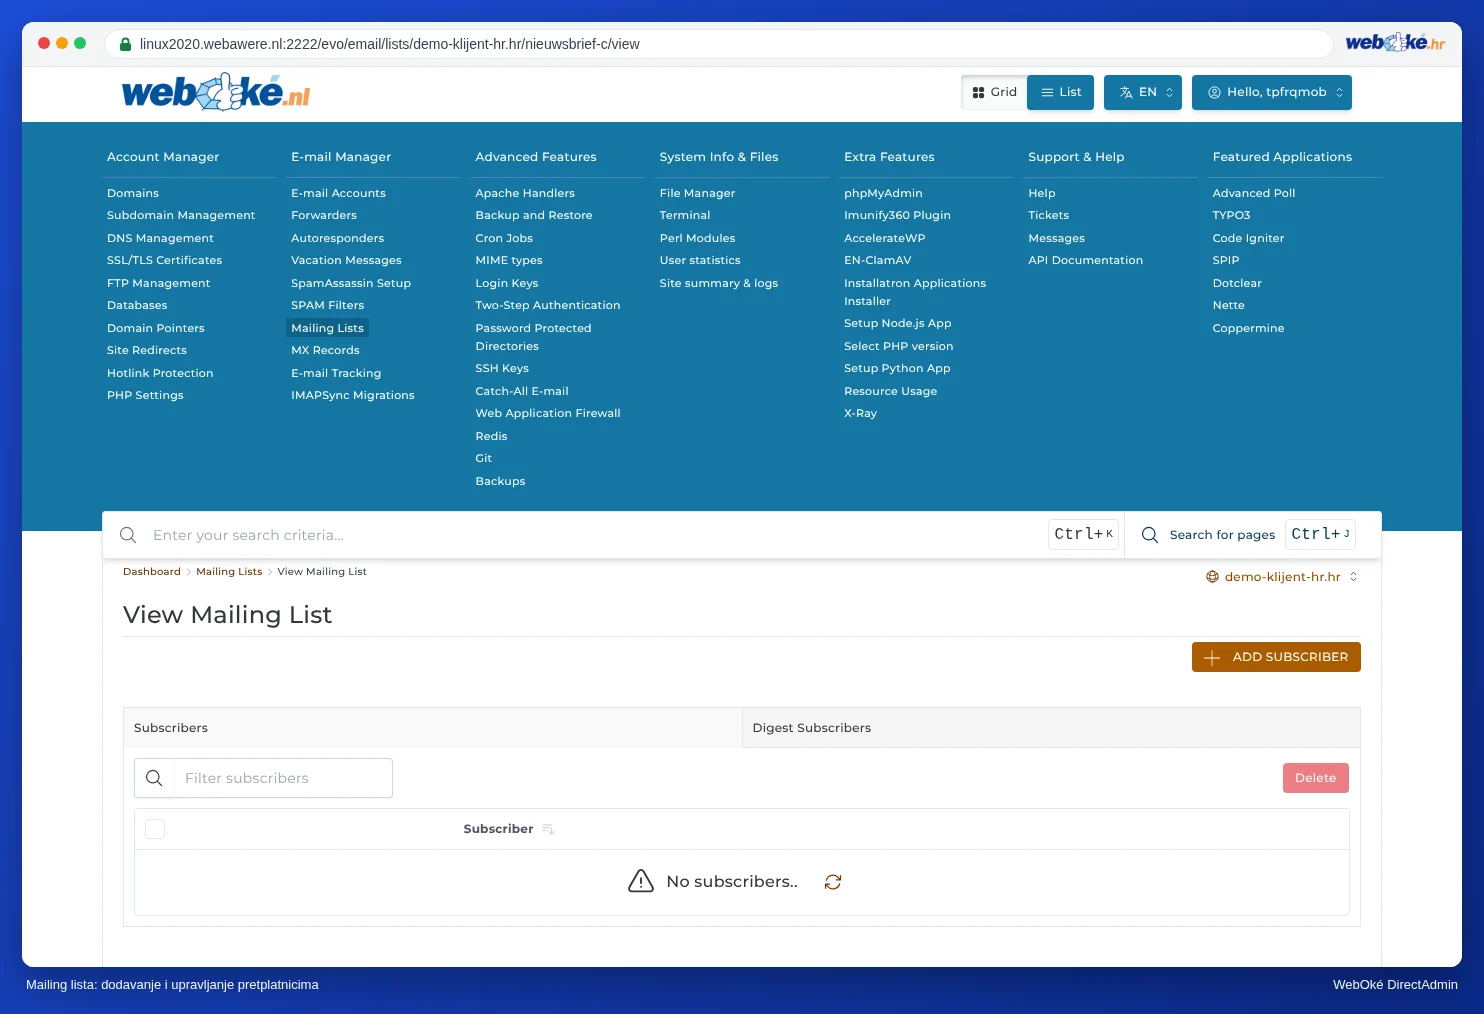
Task: Open Subdomain Management
Action: (x=181, y=215)
